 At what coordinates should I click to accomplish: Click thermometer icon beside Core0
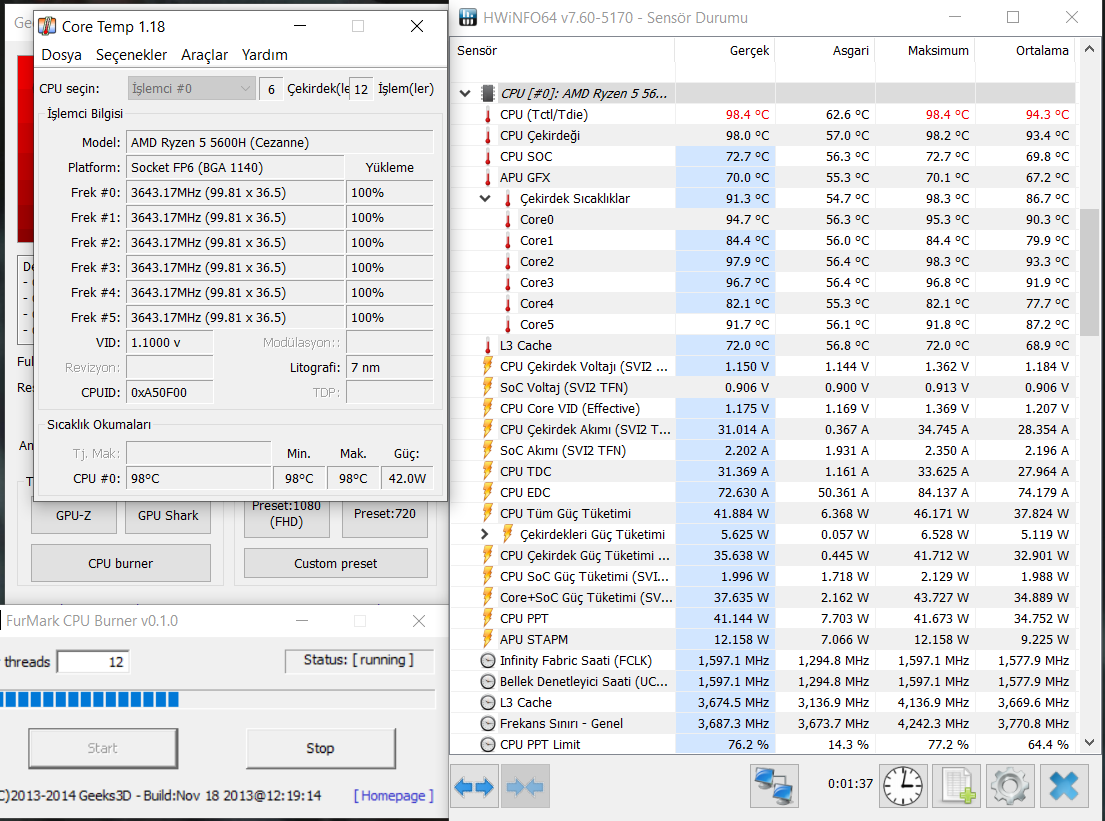click(x=508, y=220)
